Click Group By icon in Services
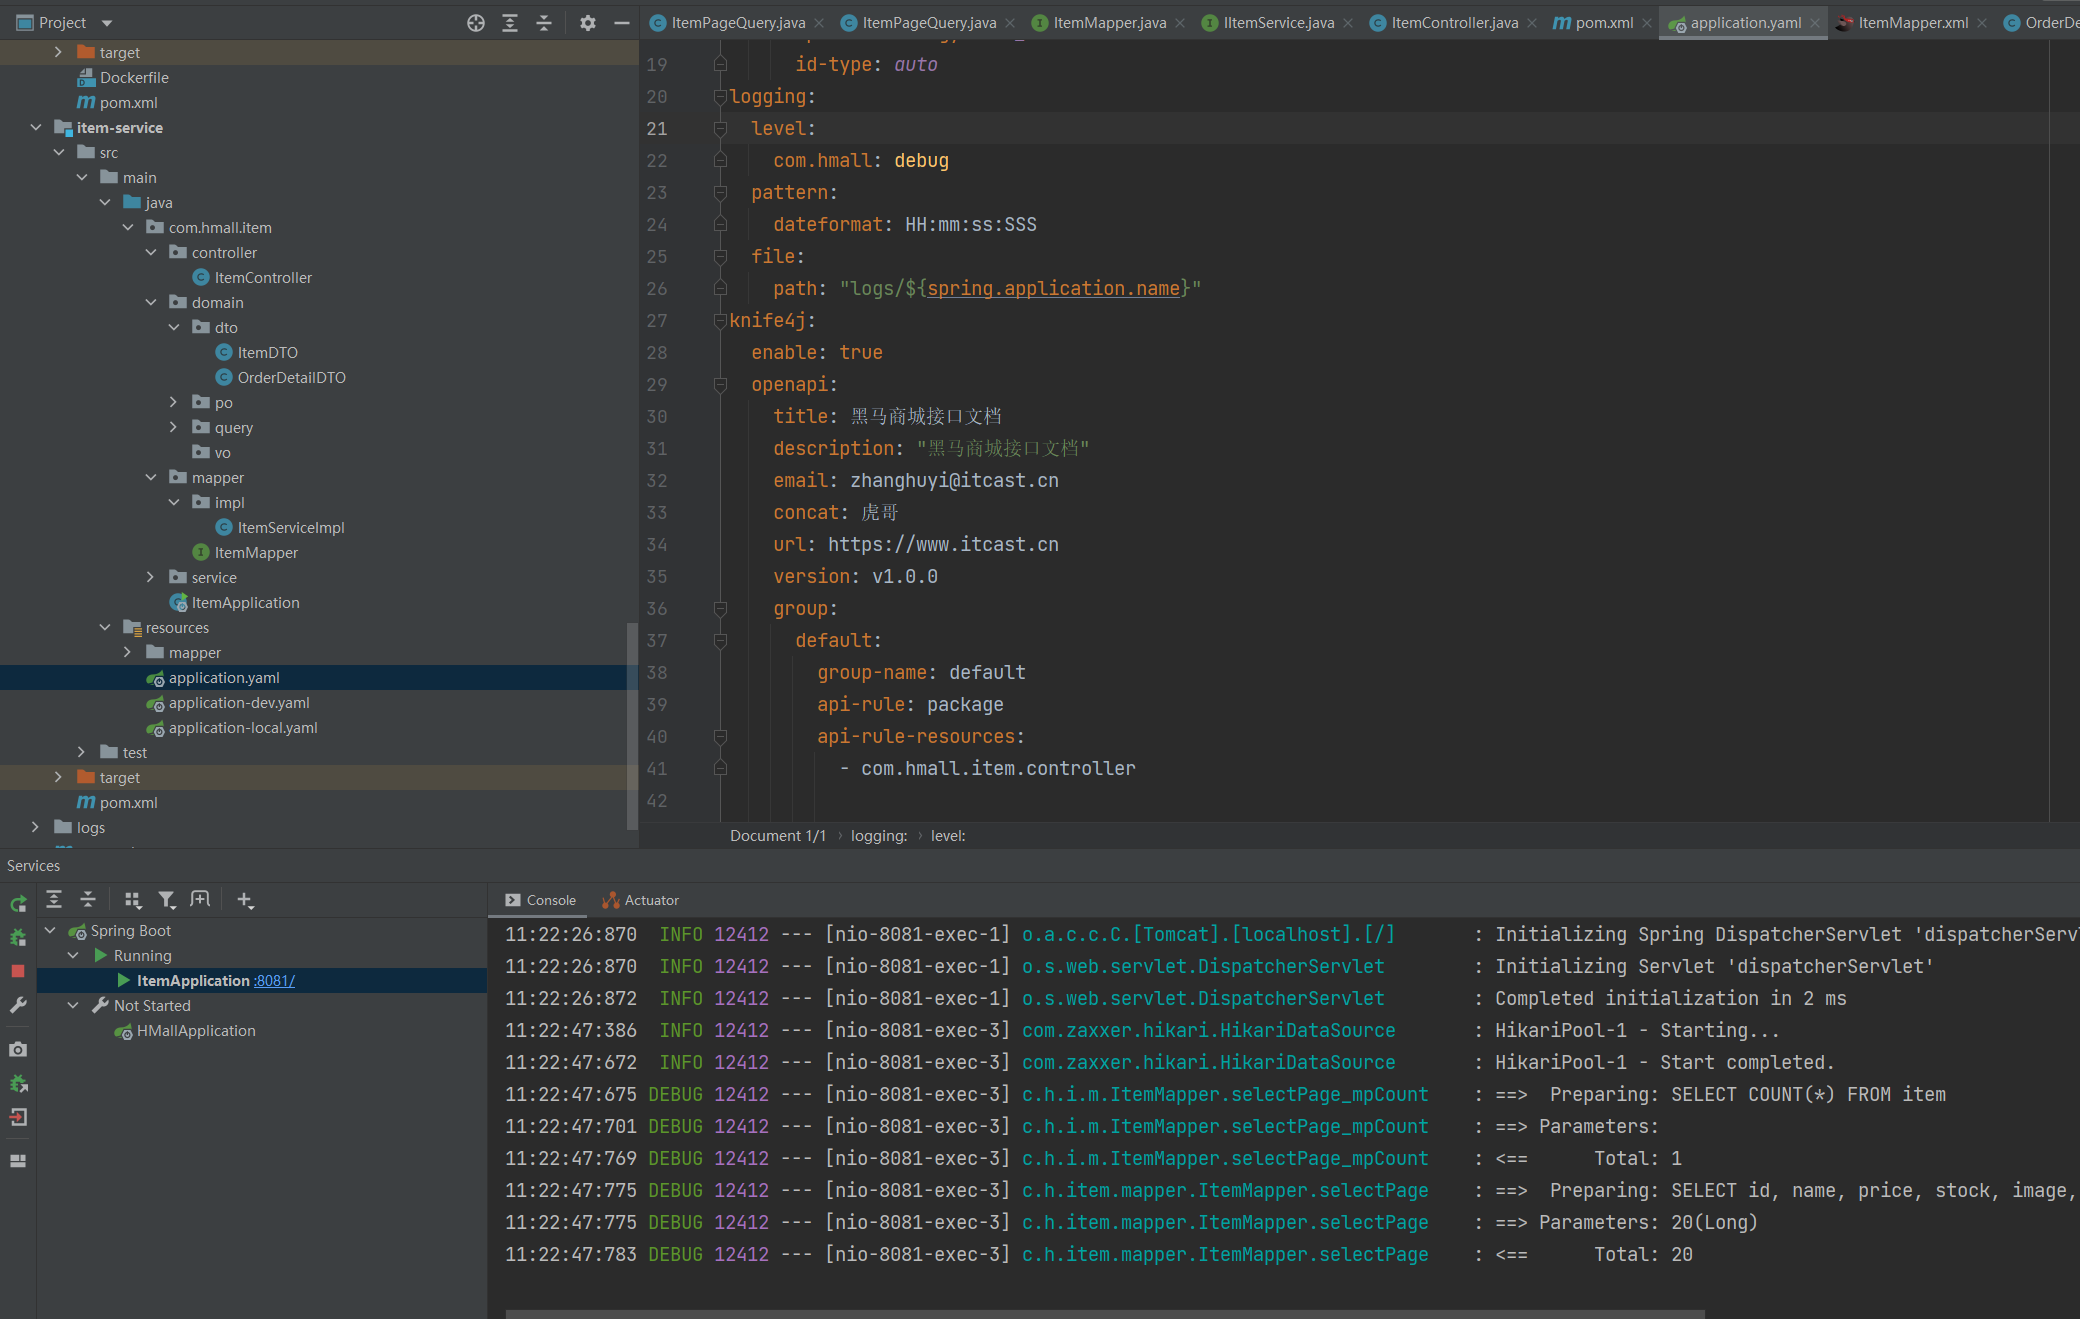The height and width of the screenshot is (1319, 2080). tap(132, 900)
